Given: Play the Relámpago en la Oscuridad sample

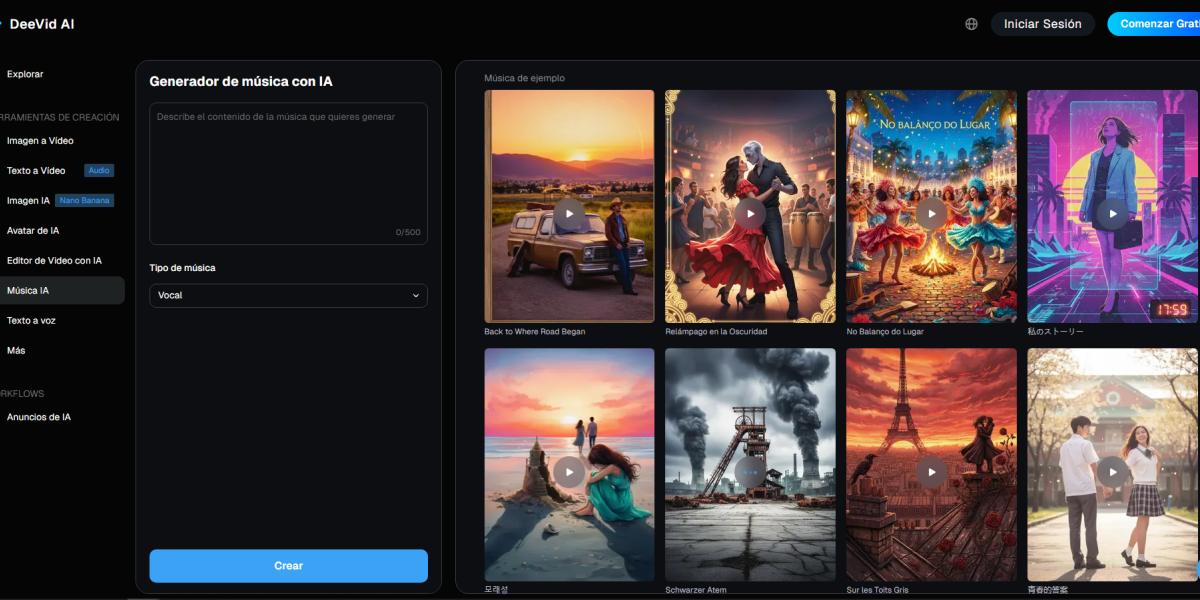Looking at the screenshot, I should (x=750, y=214).
